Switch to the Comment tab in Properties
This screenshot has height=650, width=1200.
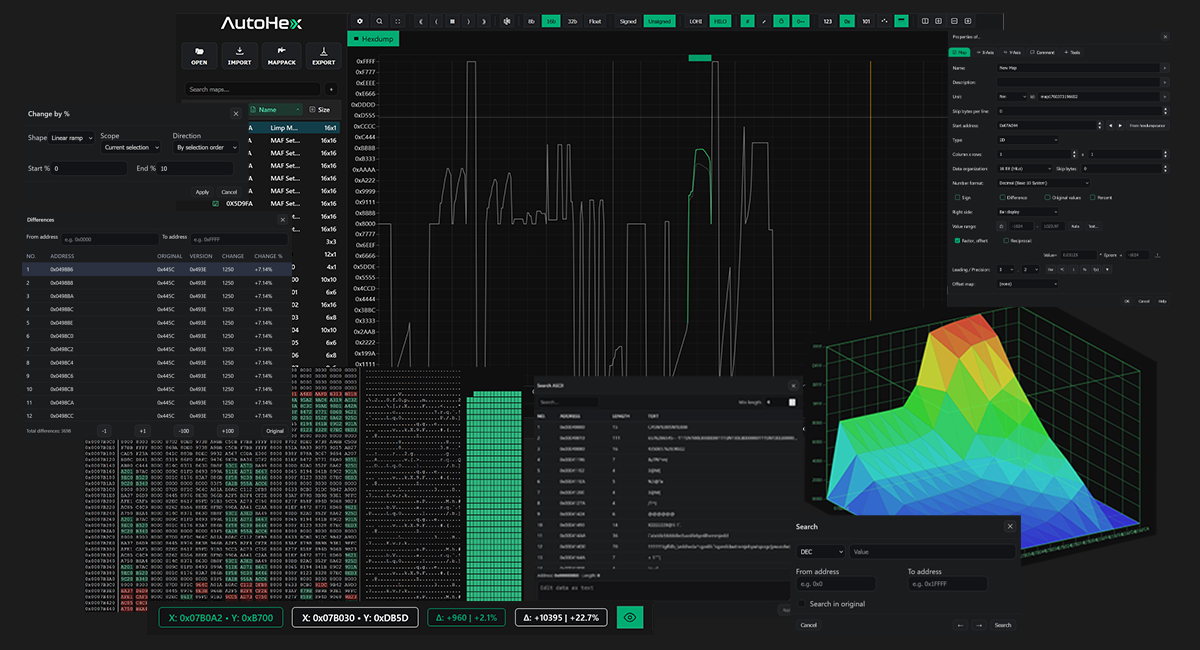1041,52
